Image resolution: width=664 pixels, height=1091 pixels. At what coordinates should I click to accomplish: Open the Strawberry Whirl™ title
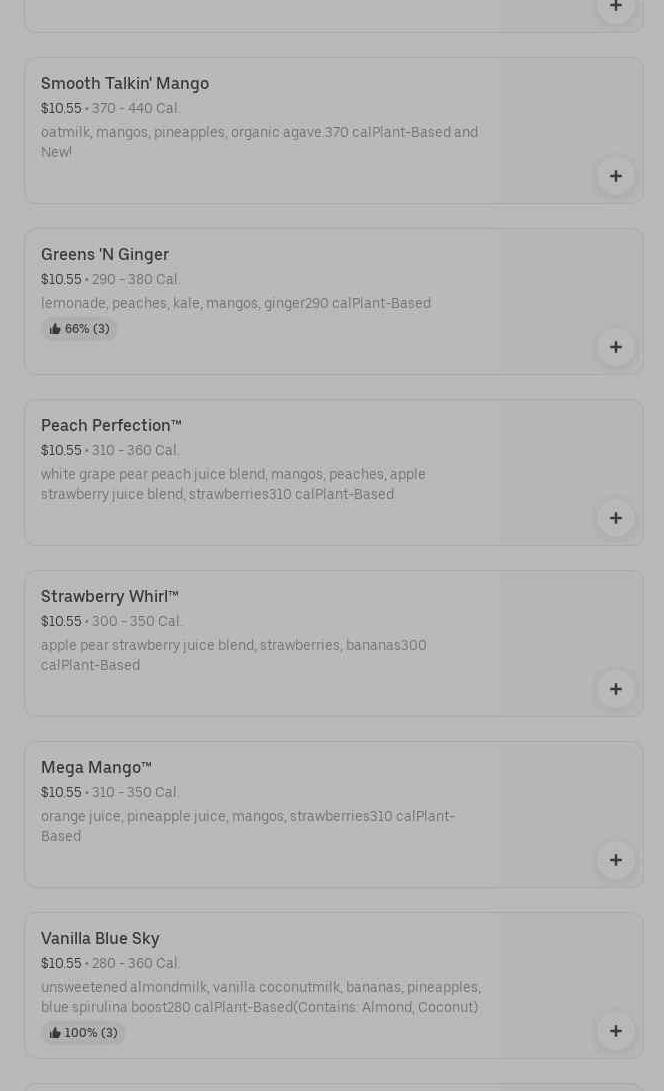tap(110, 597)
